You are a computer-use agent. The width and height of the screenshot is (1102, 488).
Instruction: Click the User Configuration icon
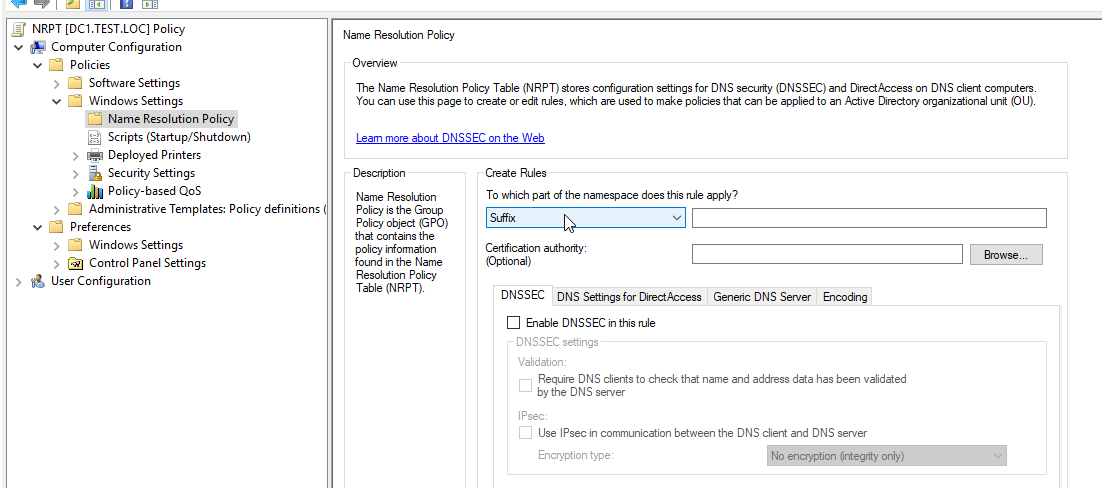coord(38,281)
